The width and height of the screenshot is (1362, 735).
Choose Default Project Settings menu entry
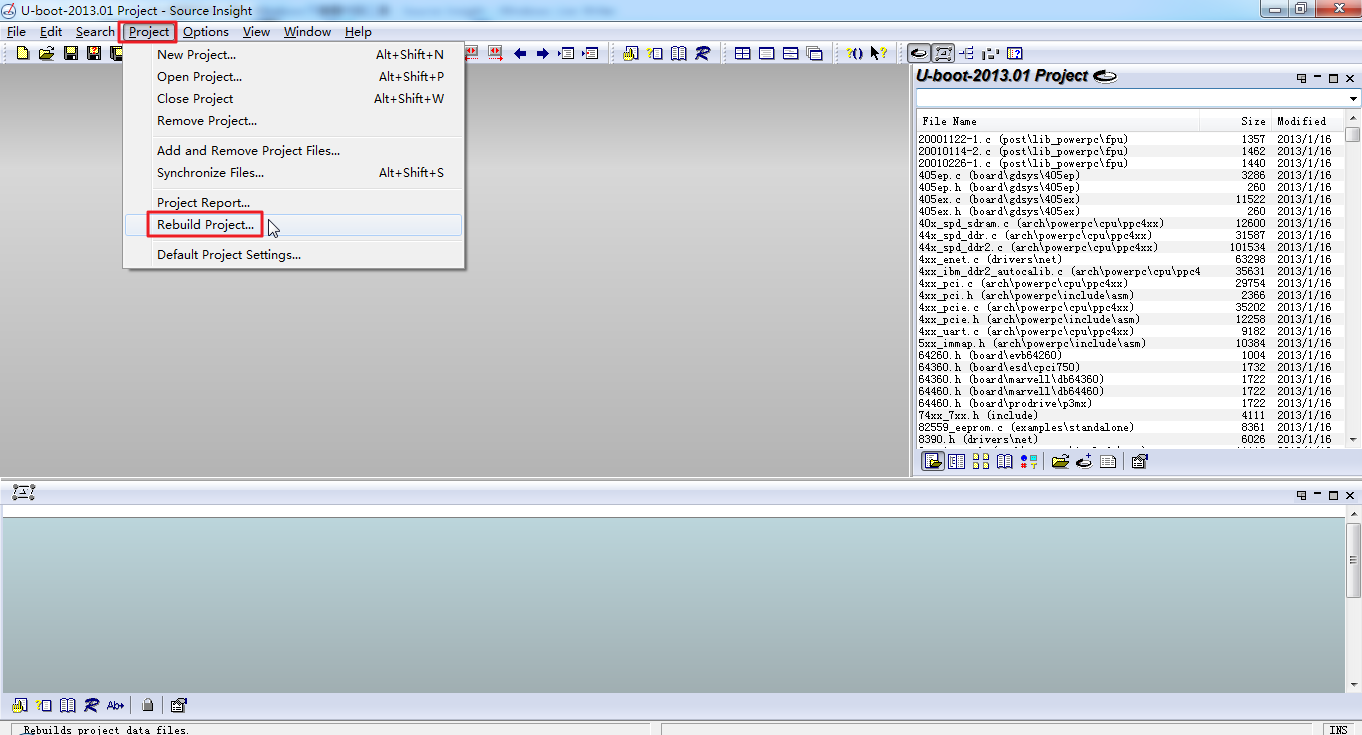pyautogui.click(x=293, y=255)
